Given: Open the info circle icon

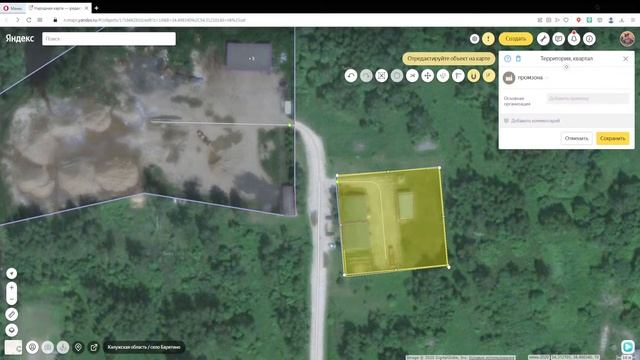Looking at the screenshot, I should 589,39.
